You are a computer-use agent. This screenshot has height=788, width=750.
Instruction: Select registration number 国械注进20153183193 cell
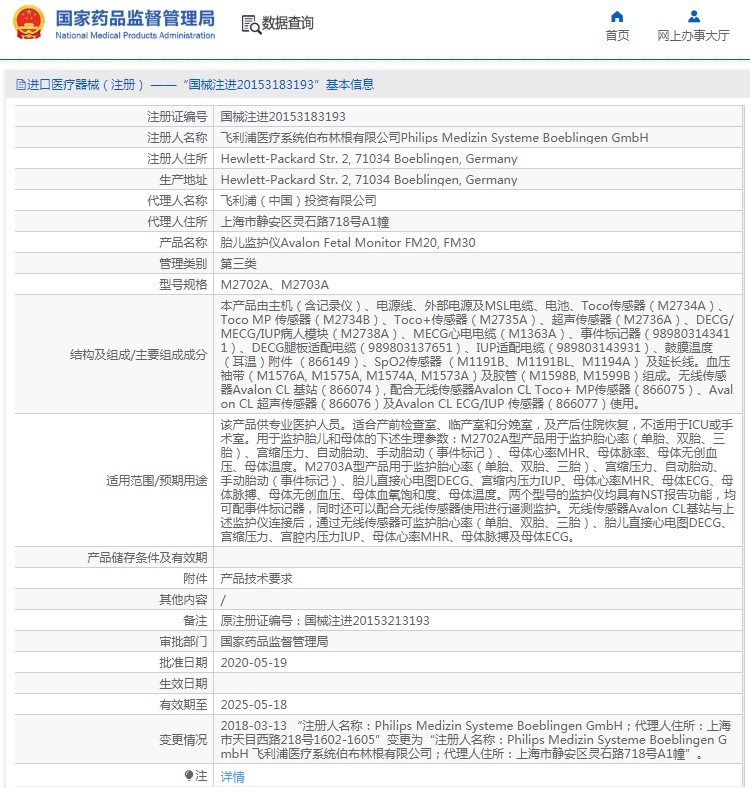coord(283,117)
